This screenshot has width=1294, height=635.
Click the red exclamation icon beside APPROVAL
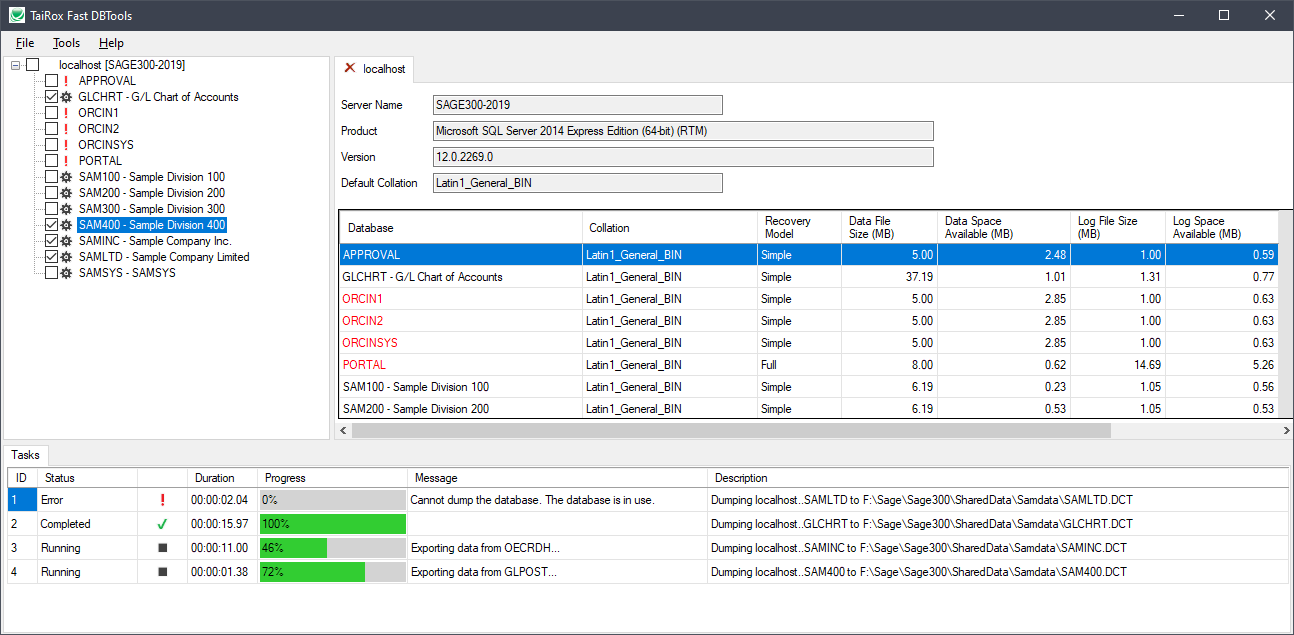66,81
